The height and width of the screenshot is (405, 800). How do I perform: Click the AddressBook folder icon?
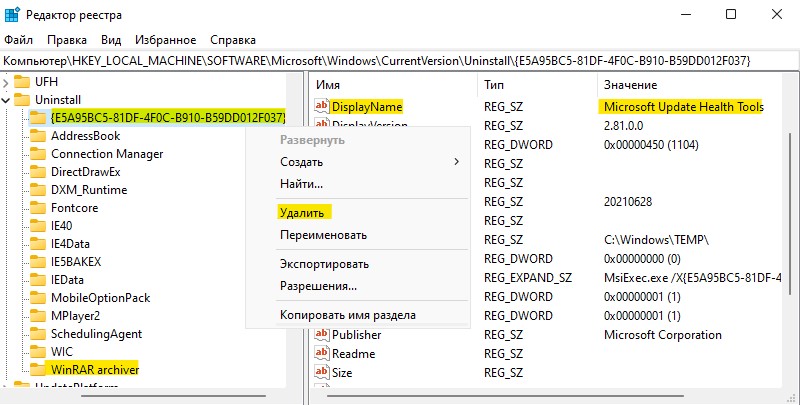point(38,136)
